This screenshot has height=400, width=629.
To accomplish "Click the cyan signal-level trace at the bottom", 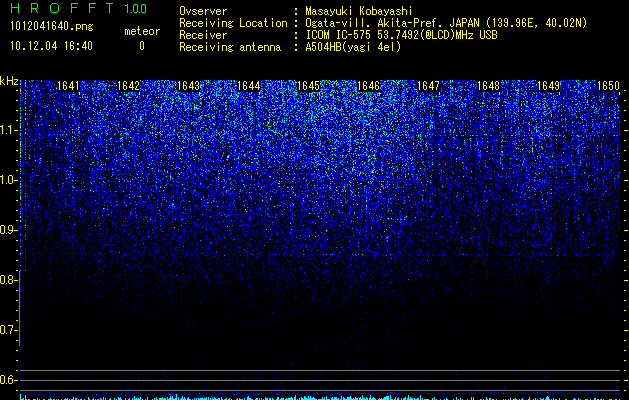I will coord(321,397).
